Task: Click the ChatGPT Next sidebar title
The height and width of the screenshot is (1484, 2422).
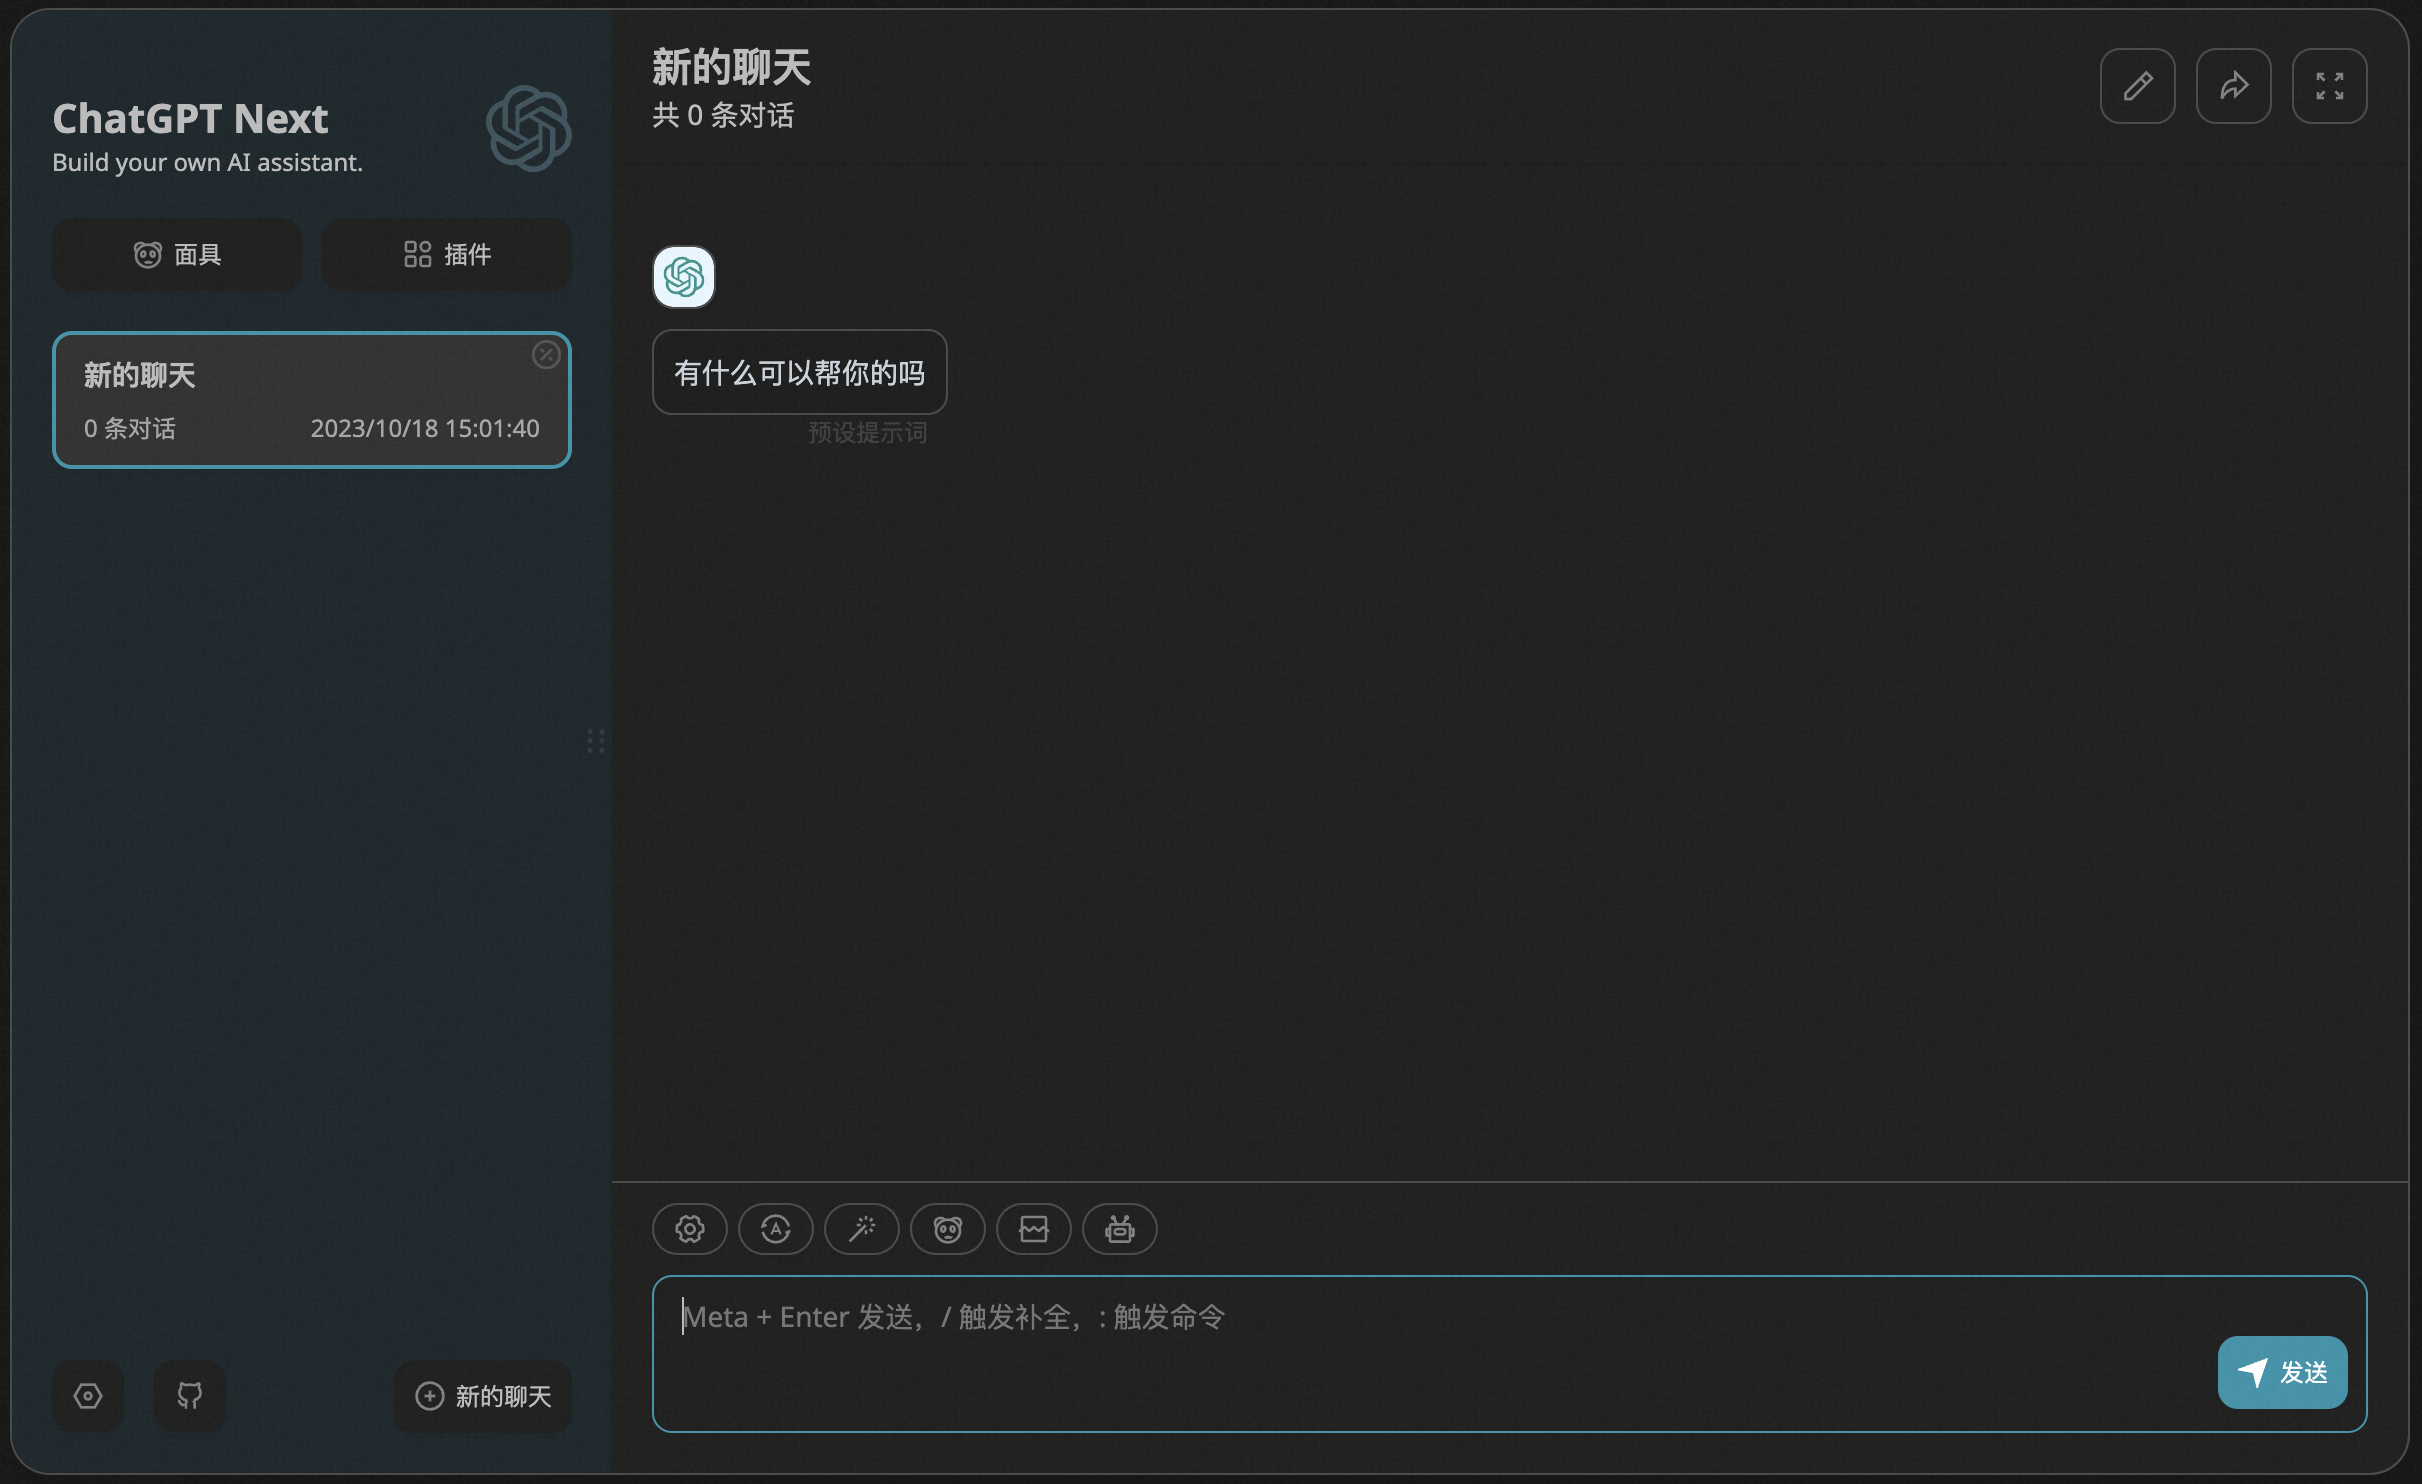Action: coord(190,119)
